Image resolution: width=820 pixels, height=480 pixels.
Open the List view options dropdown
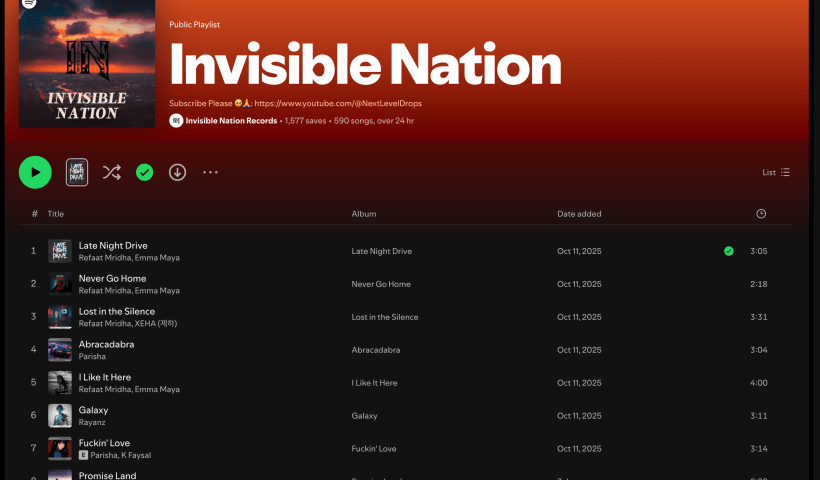776,172
